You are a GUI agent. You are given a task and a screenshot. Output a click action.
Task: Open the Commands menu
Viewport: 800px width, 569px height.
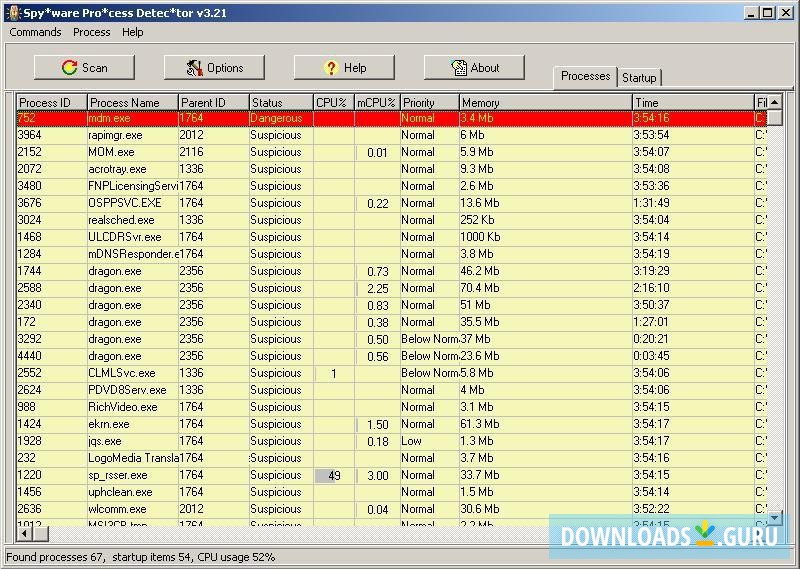click(35, 32)
